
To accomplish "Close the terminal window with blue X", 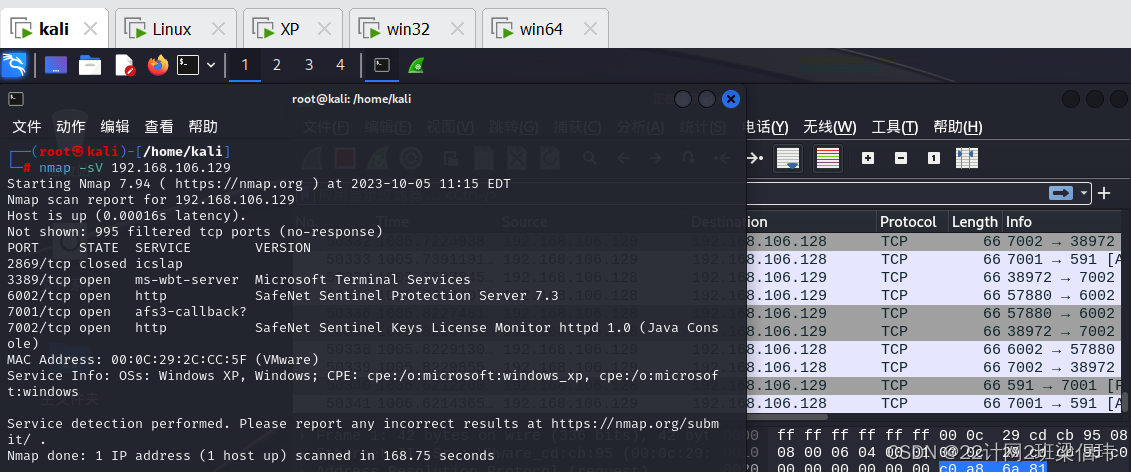I will coord(731,99).
